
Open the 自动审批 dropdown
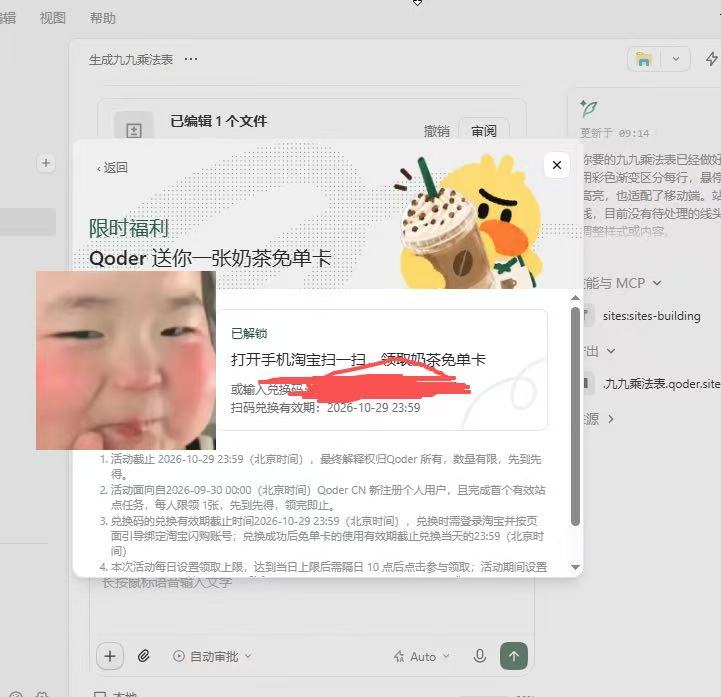[212, 657]
